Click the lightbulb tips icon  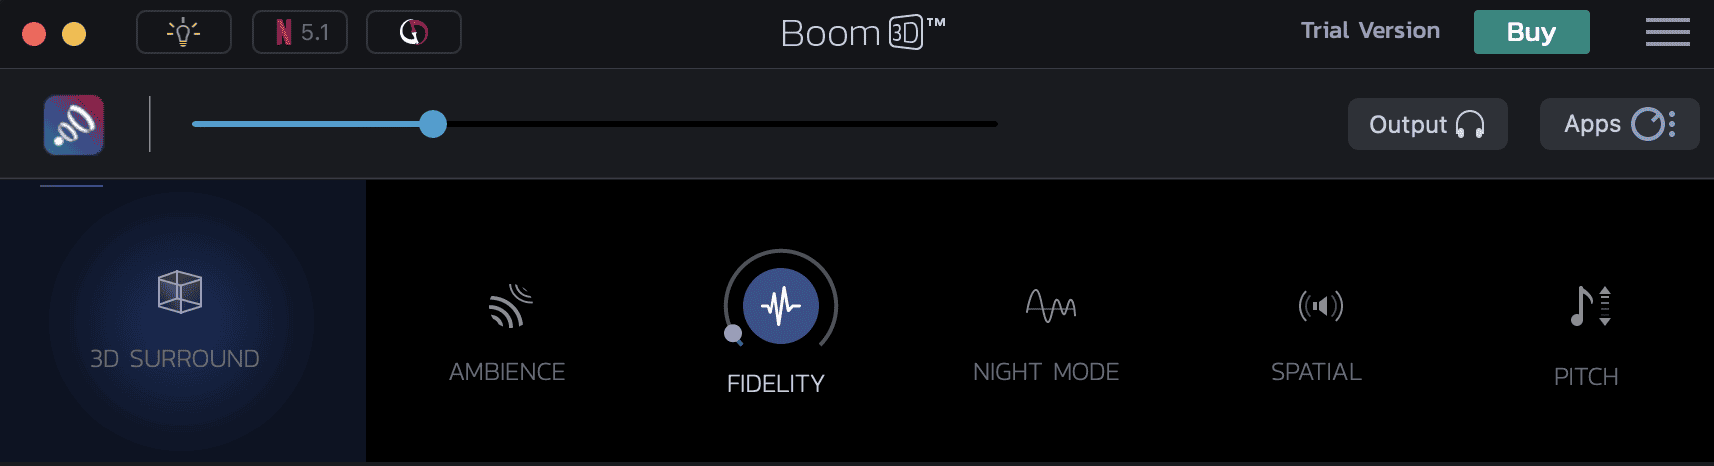tap(184, 33)
